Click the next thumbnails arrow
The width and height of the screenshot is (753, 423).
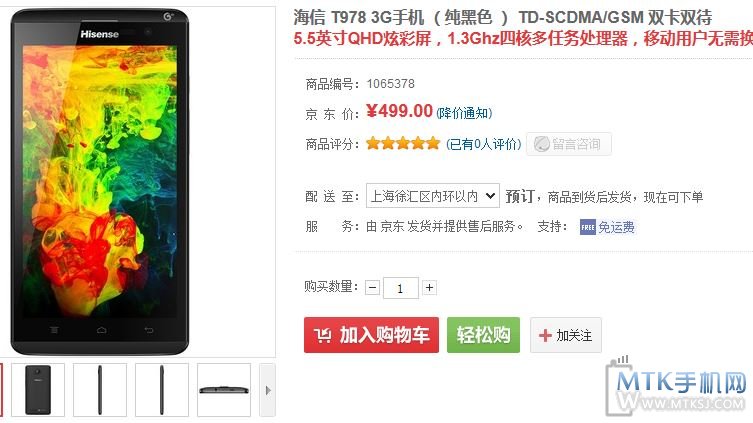[267, 390]
